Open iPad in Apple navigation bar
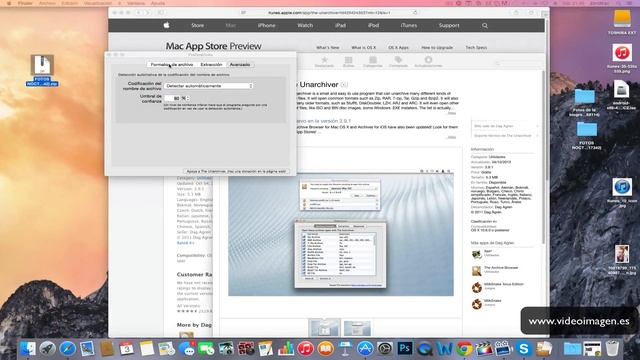This screenshot has width=640, height=360. click(x=340, y=25)
